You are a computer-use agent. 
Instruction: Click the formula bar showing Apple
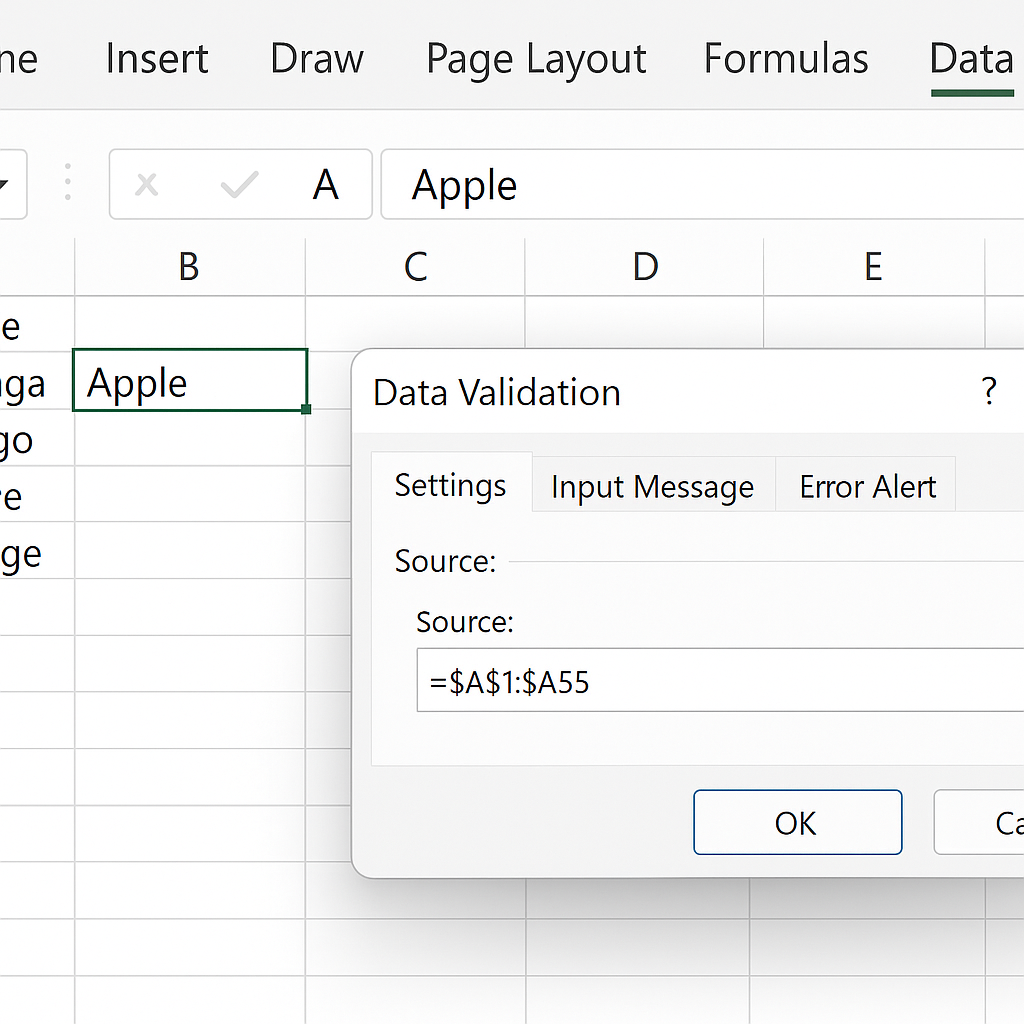(x=700, y=185)
